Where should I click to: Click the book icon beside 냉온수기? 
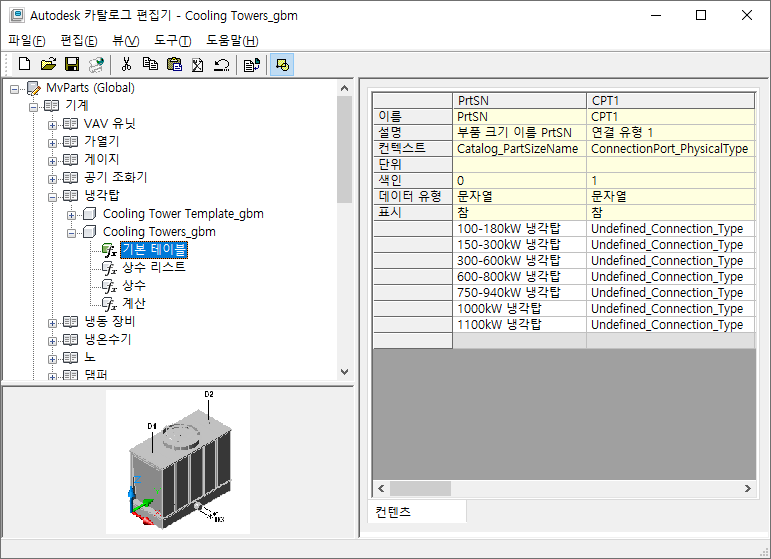click(70, 340)
